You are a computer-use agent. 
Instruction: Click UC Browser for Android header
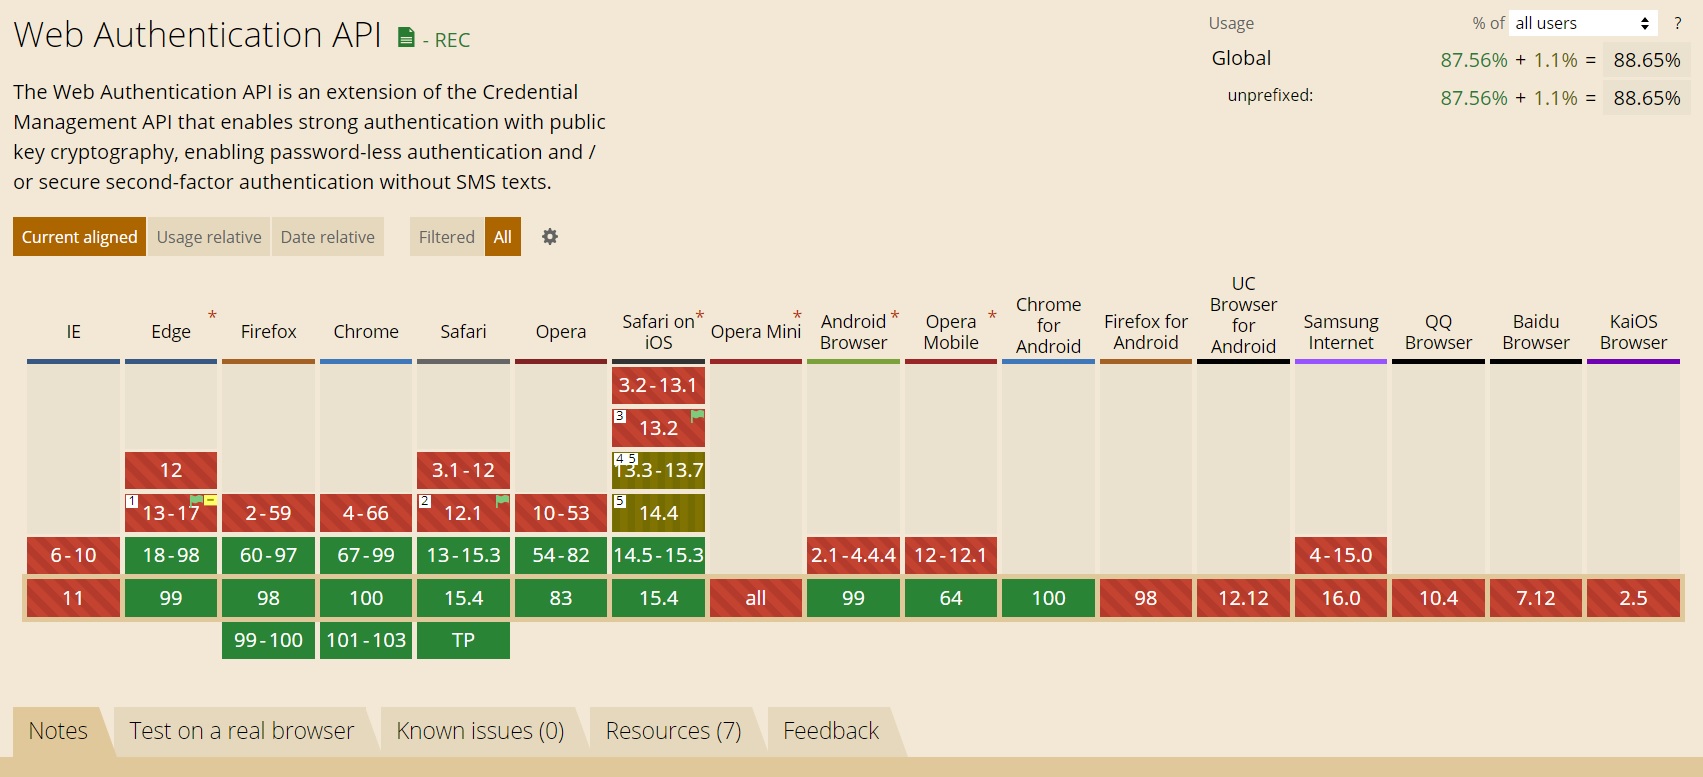1243,315
